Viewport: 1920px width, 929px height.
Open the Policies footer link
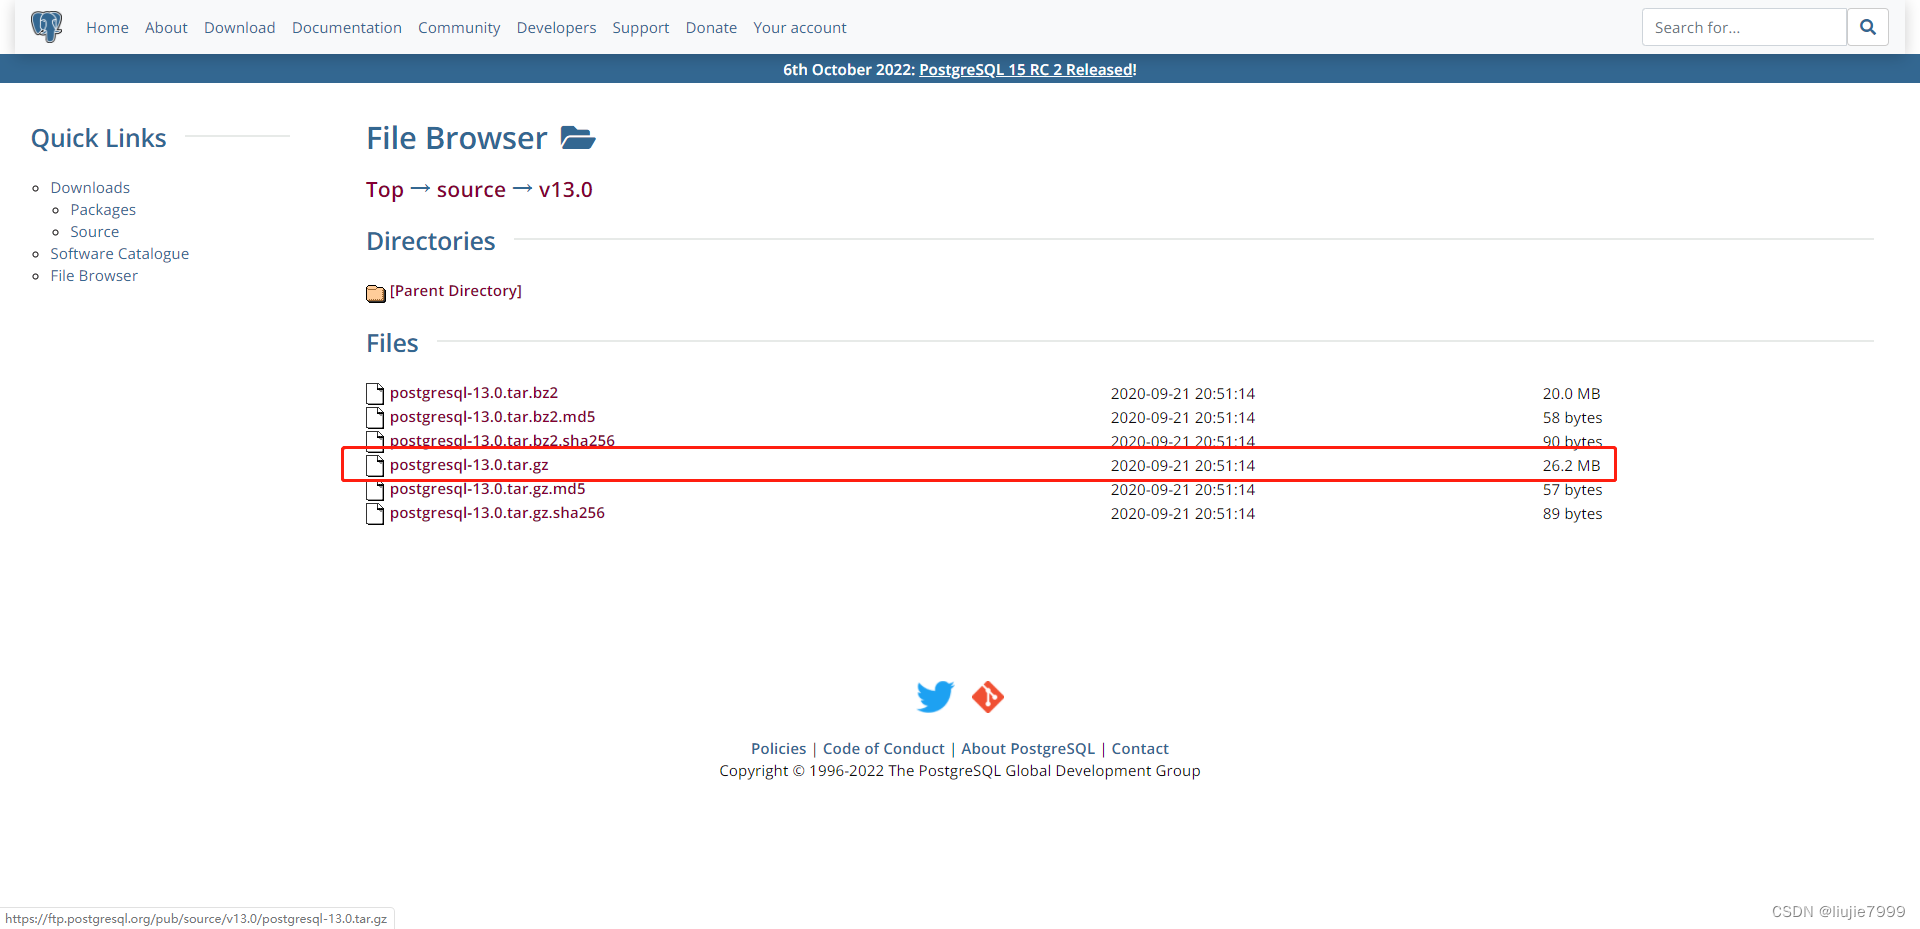point(778,748)
